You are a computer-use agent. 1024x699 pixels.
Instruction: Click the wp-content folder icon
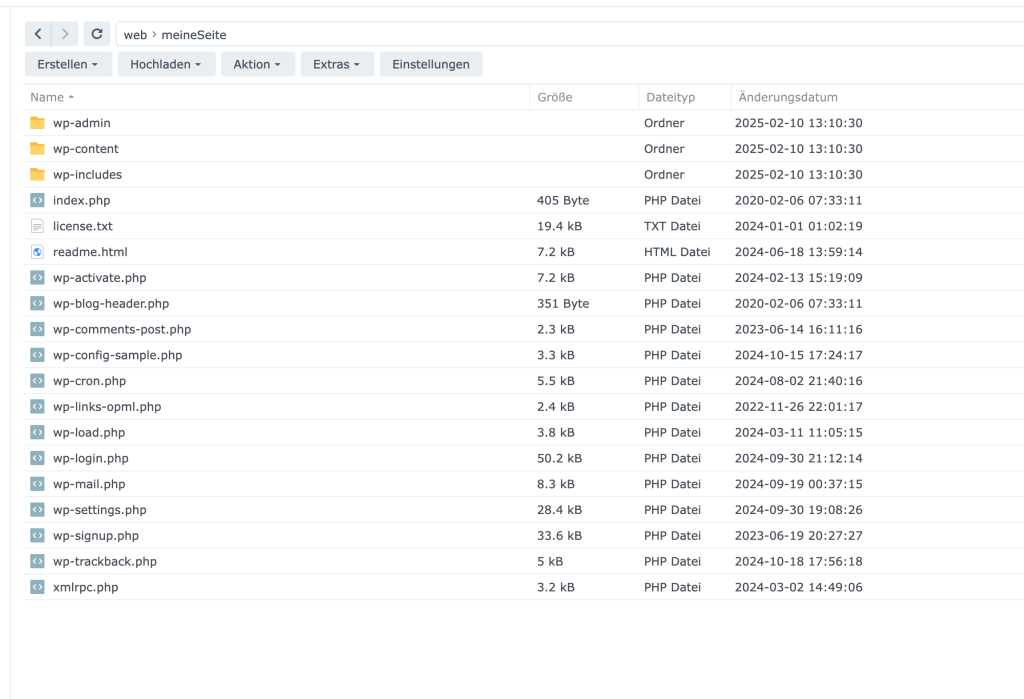click(38, 149)
